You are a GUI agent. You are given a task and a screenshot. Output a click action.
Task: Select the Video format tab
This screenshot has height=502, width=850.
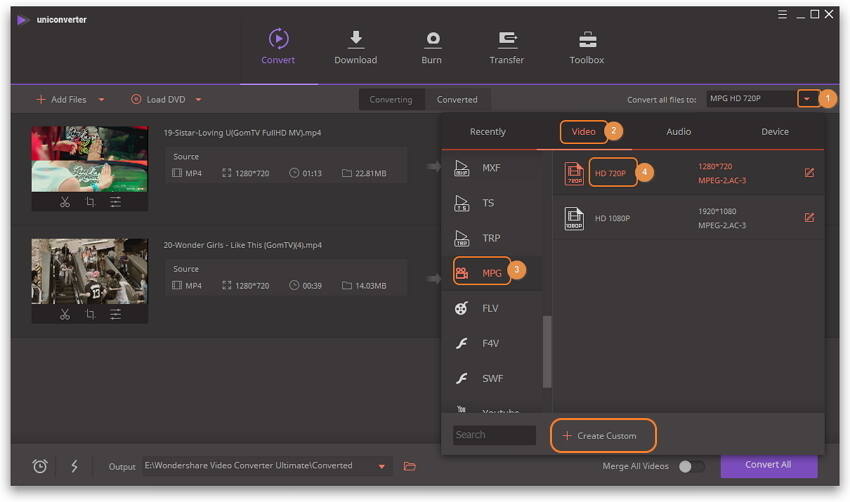583,132
